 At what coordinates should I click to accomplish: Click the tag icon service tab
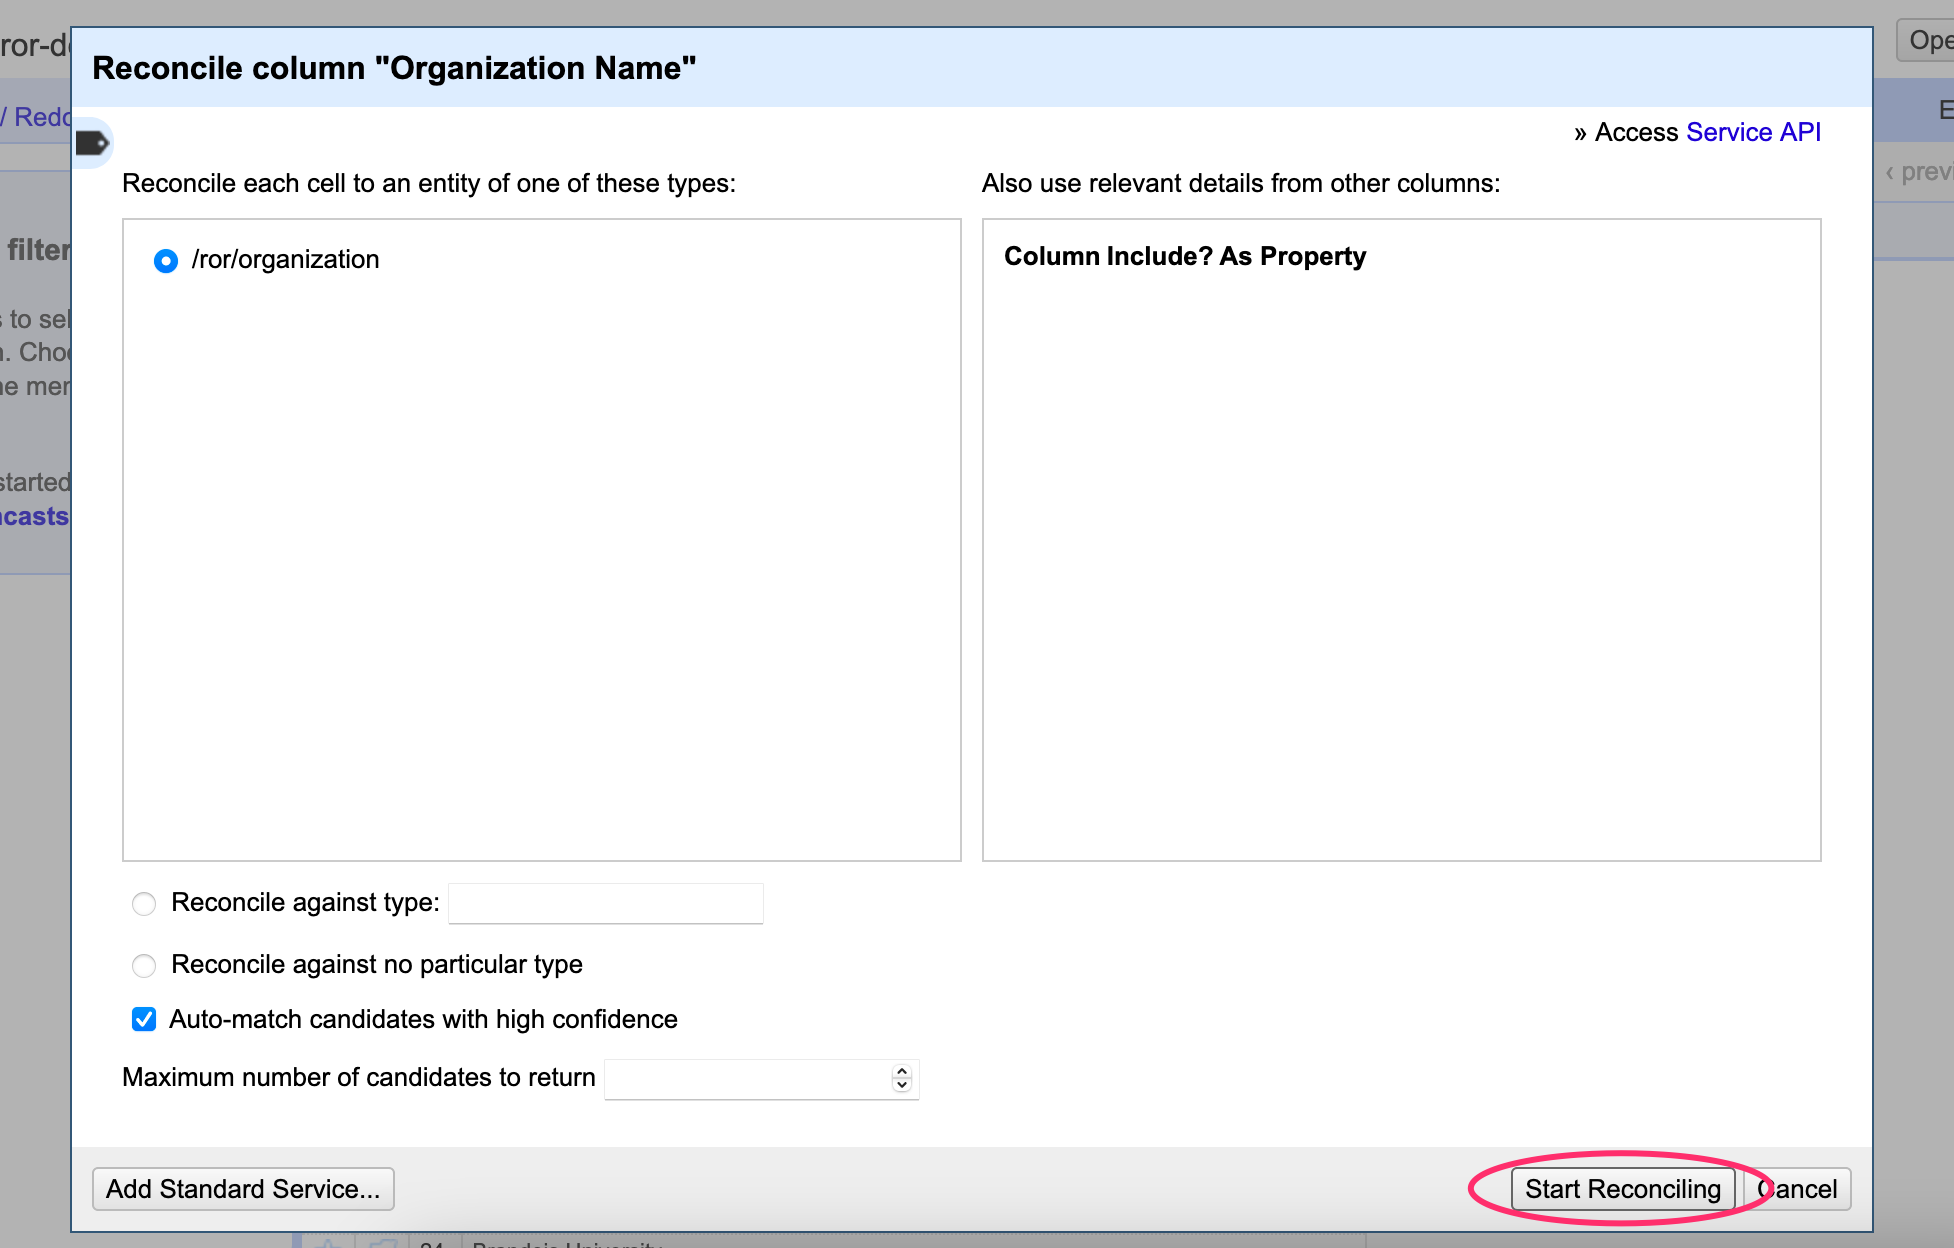(x=92, y=143)
